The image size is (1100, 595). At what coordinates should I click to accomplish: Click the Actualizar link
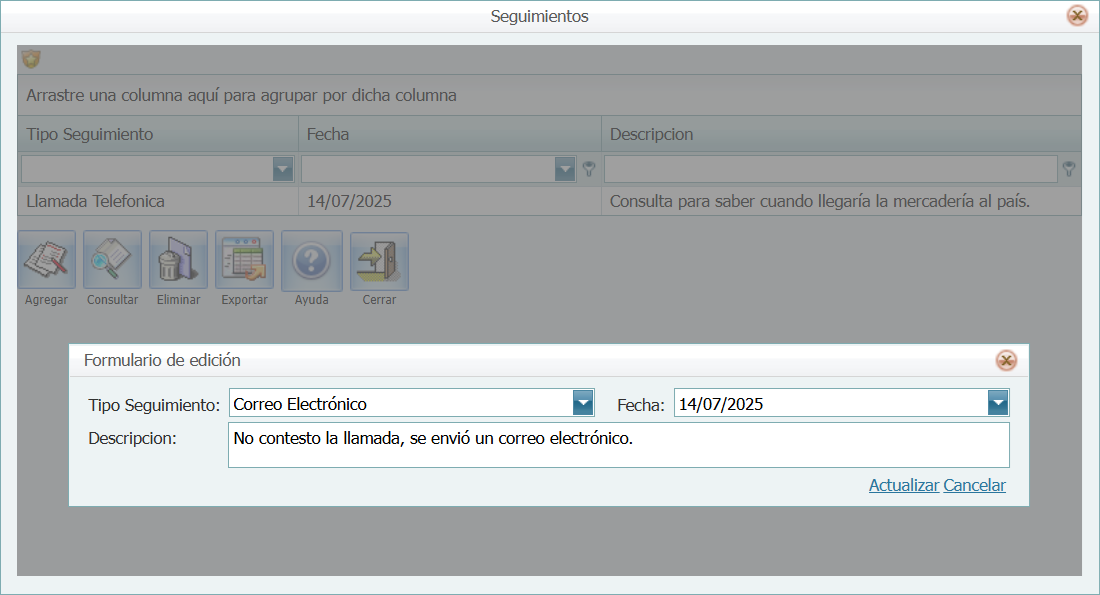tap(903, 485)
